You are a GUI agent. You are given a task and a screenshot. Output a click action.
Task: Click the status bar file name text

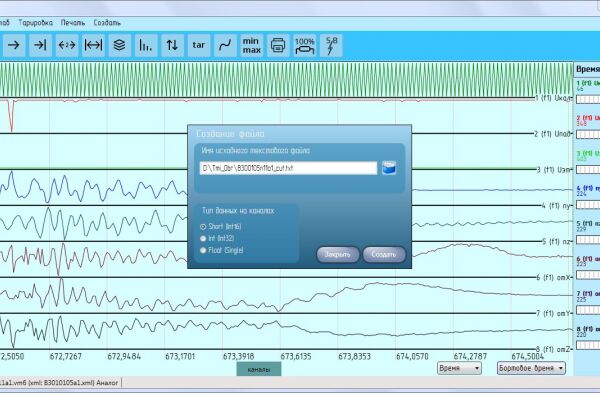pyautogui.click(x=59, y=382)
